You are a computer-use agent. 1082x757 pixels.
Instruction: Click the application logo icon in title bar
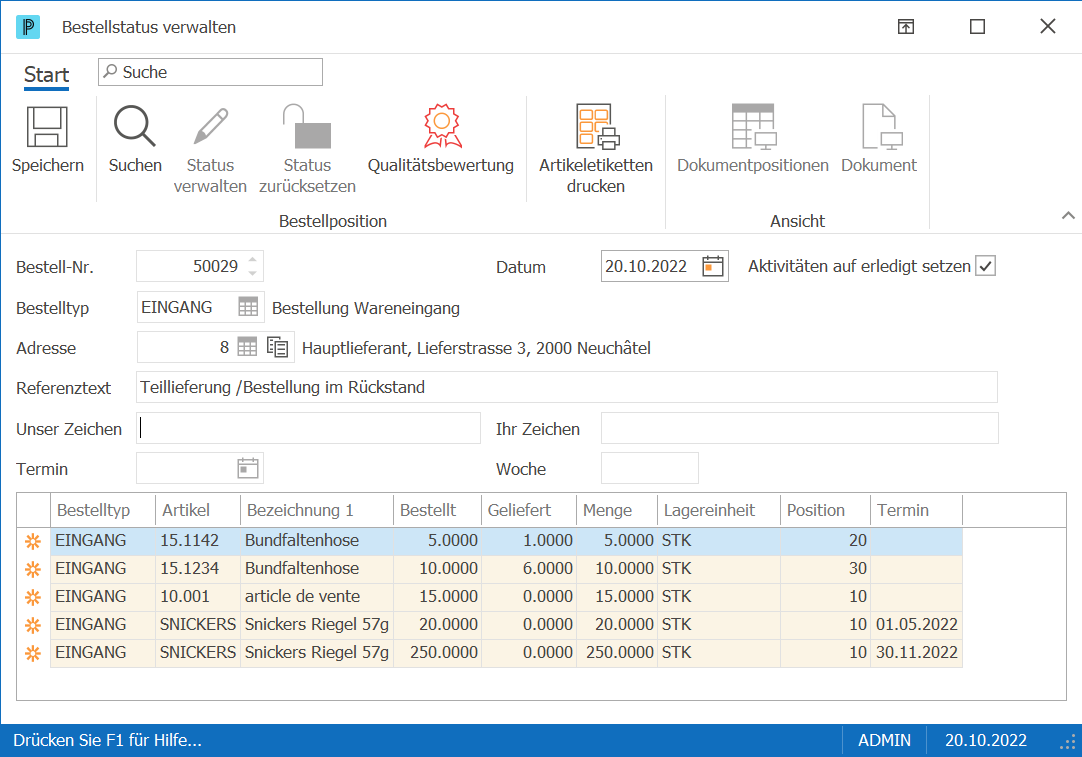click(28, 27)
